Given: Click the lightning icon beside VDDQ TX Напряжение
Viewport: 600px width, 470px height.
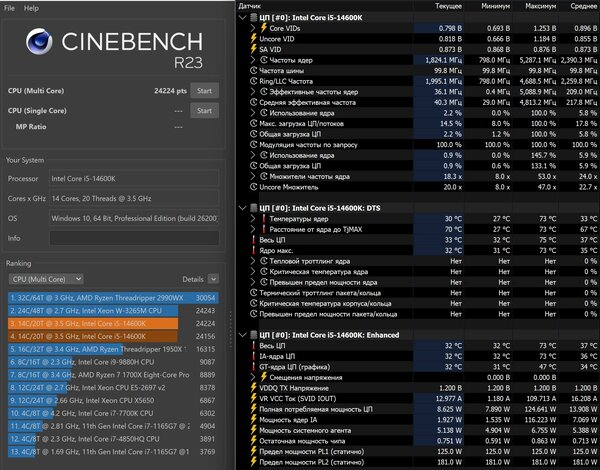Looking at the screenshot, I should [253, 388].
